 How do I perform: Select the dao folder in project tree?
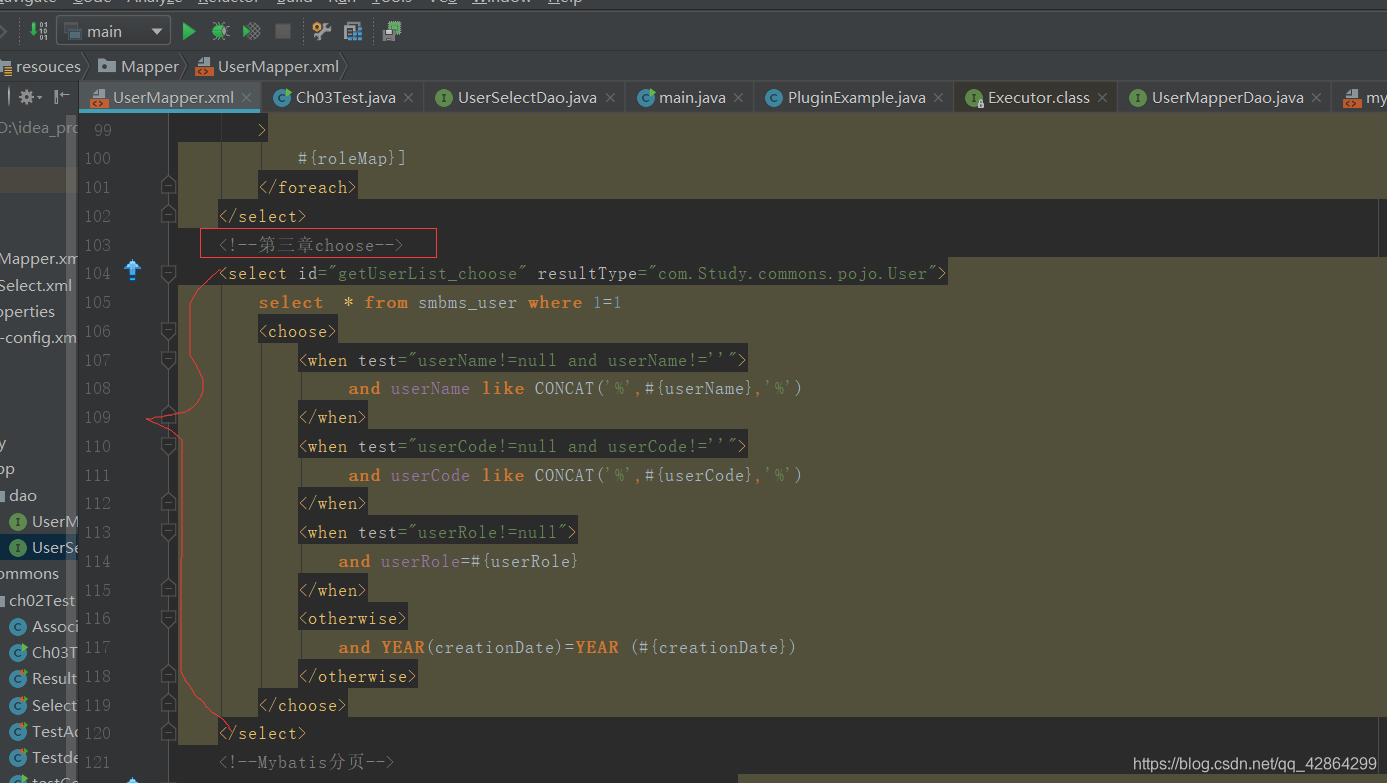23,495
